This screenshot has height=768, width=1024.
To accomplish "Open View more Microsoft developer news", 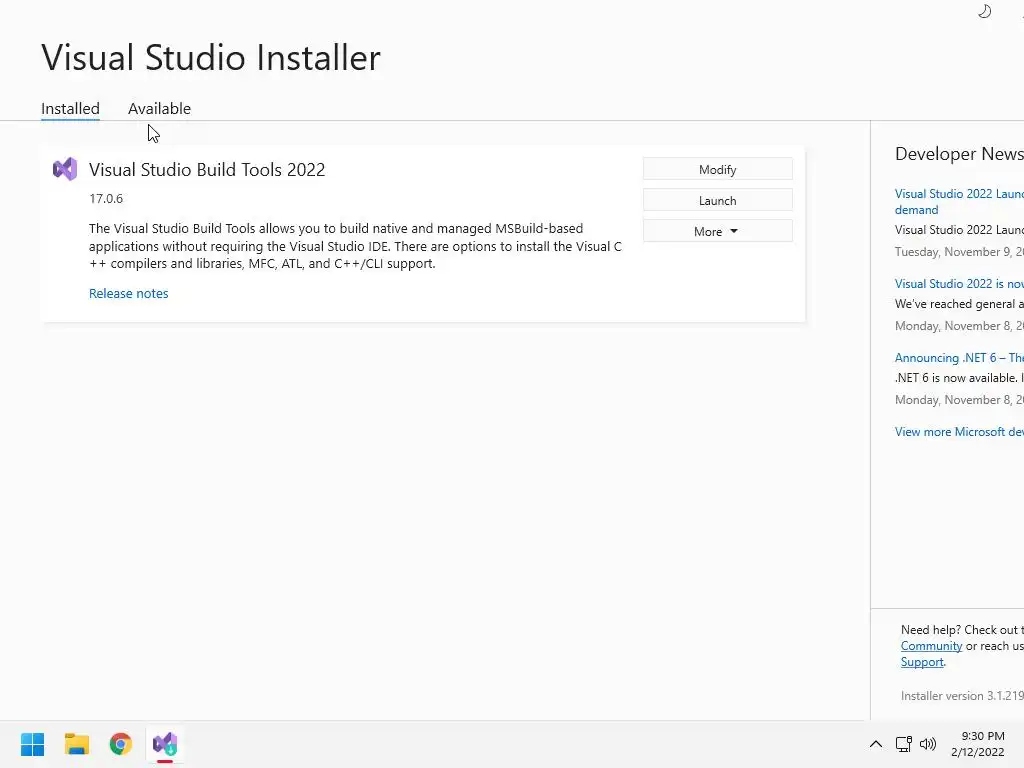I will pos(959,432).
